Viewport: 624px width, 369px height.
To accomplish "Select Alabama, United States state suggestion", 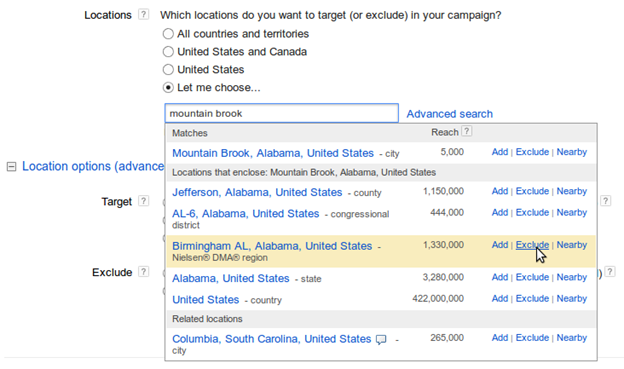I will click(231, 278).
